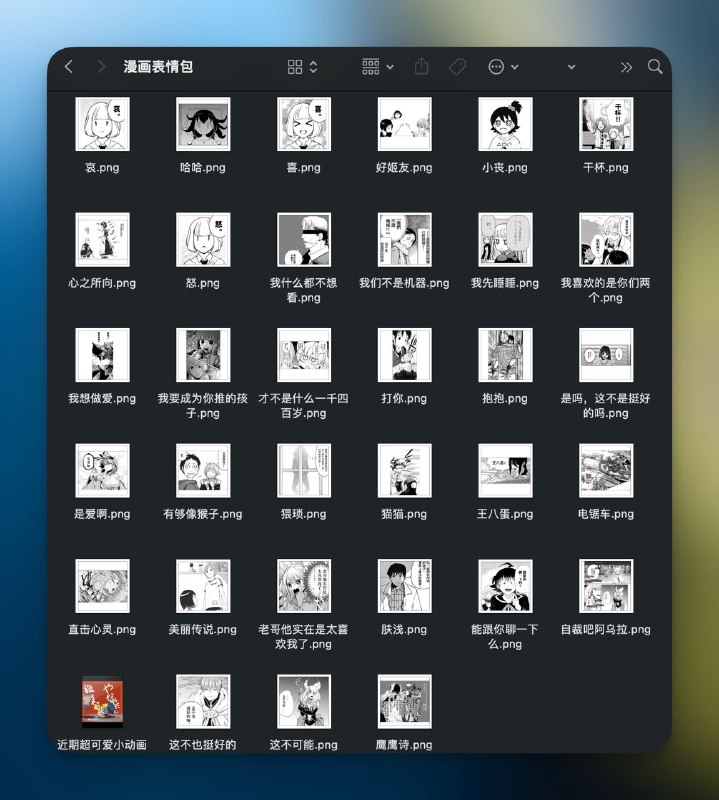Click the forward navigation arrow

pos(101,67)
